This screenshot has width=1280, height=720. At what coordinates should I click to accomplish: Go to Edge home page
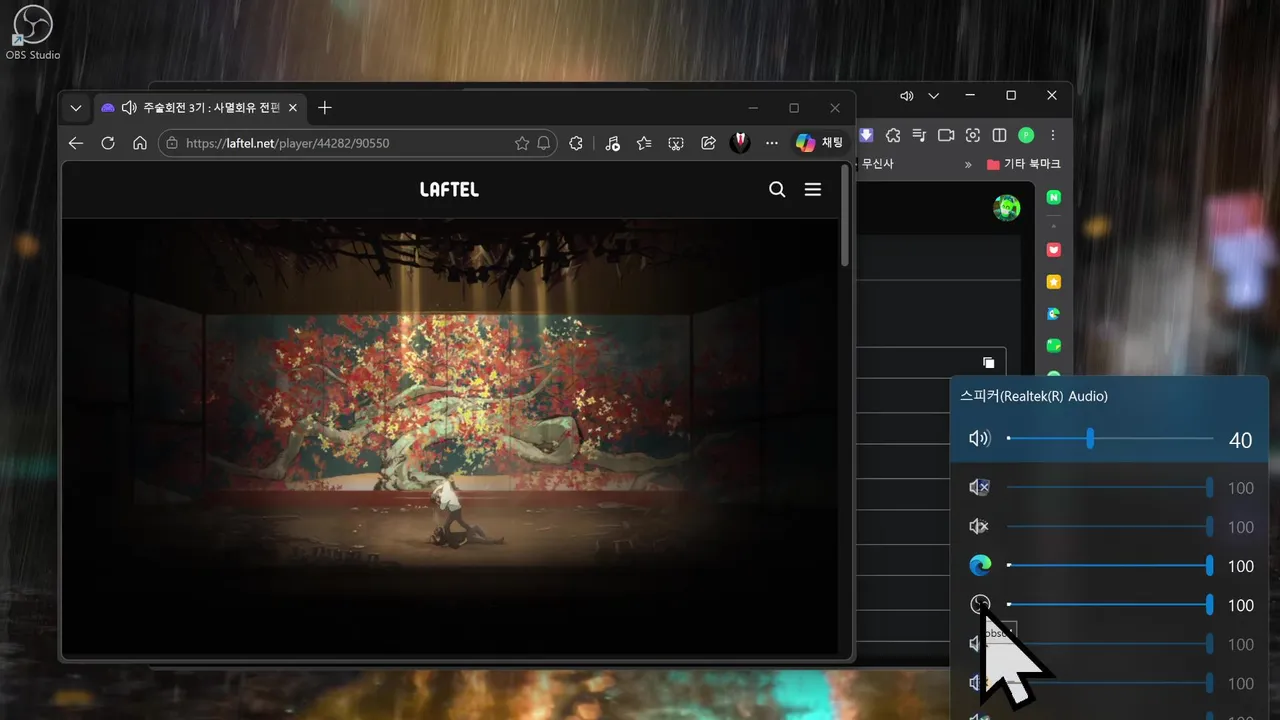point(140,143)
